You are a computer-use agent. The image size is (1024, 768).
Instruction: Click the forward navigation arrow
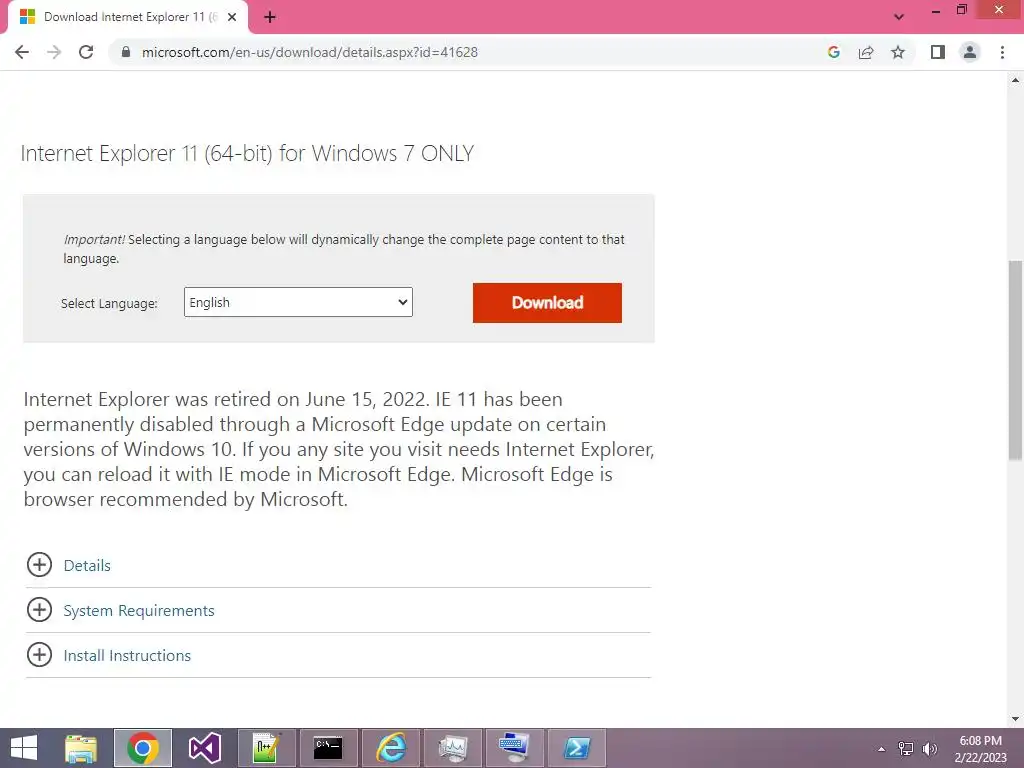coord(54,52)
